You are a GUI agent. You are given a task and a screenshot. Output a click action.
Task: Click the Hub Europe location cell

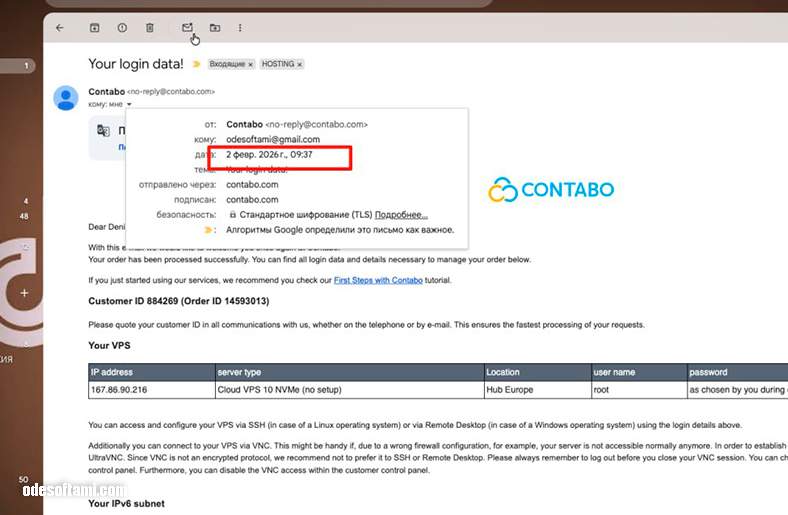pos(538,390)
